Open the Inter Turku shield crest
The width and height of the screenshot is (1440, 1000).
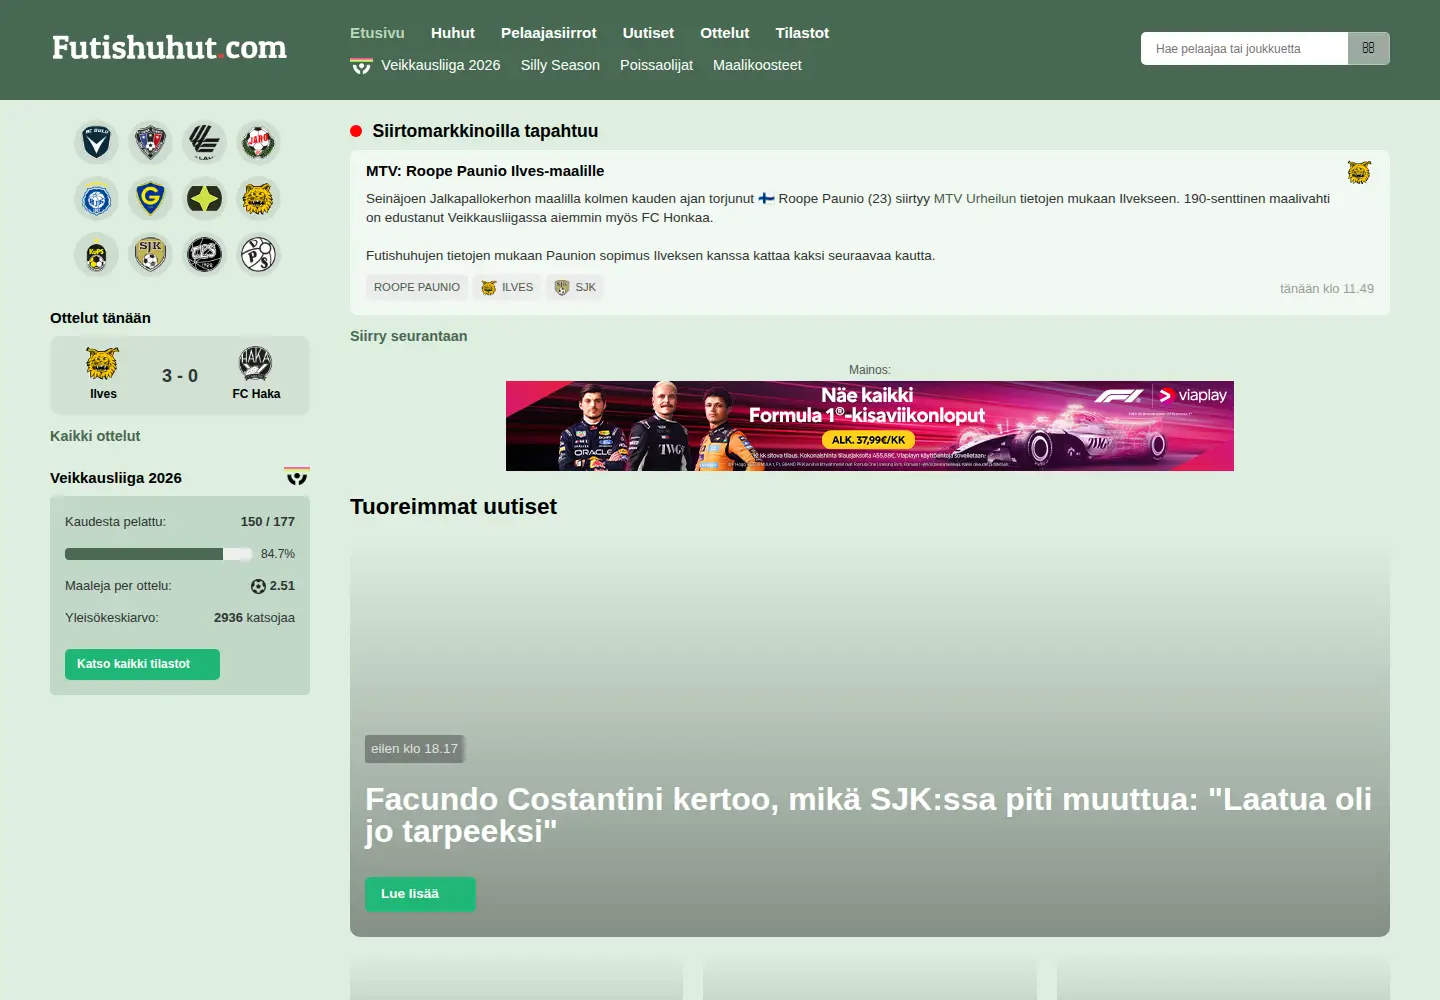pyautogui.click(x=150, y=142)
